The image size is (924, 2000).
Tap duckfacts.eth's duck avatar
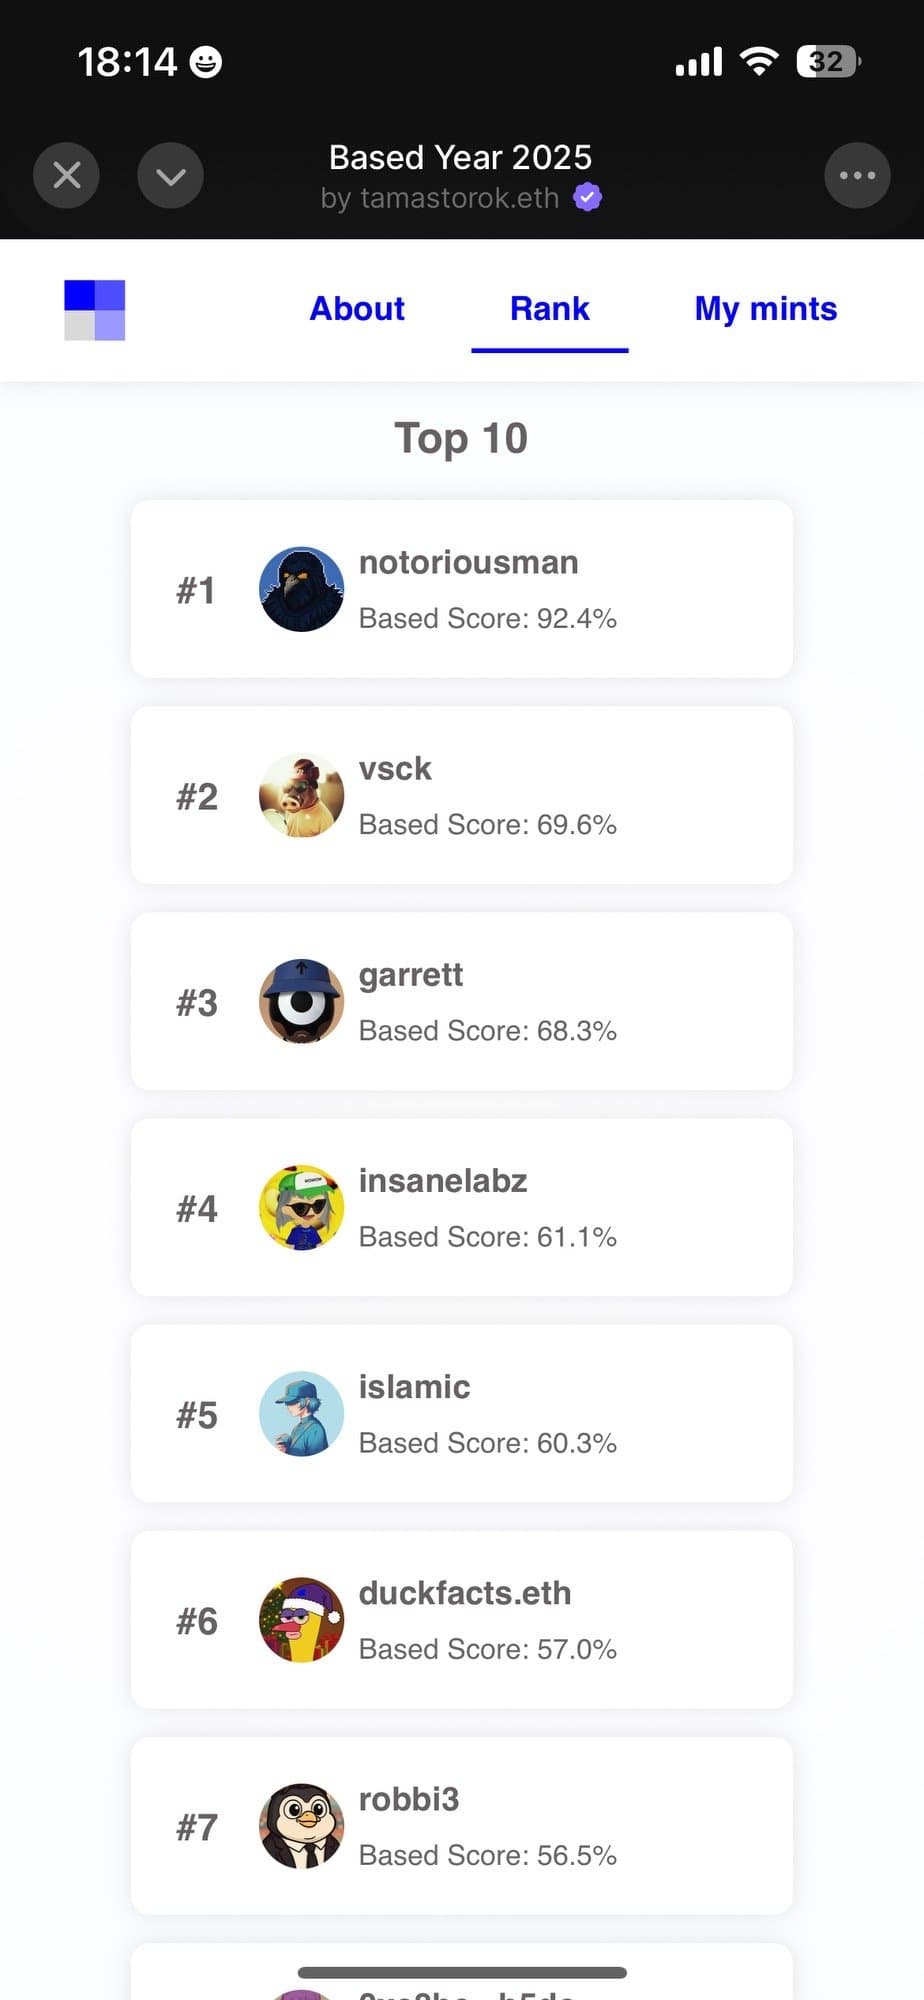click(x=301, y=1620)
